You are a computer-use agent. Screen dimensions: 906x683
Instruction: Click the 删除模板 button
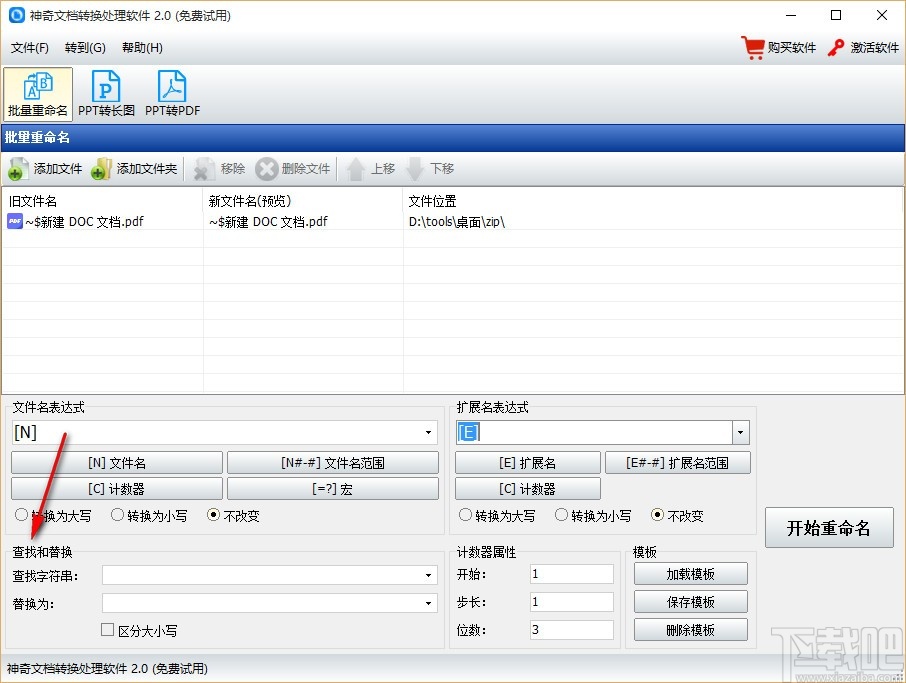690,629
